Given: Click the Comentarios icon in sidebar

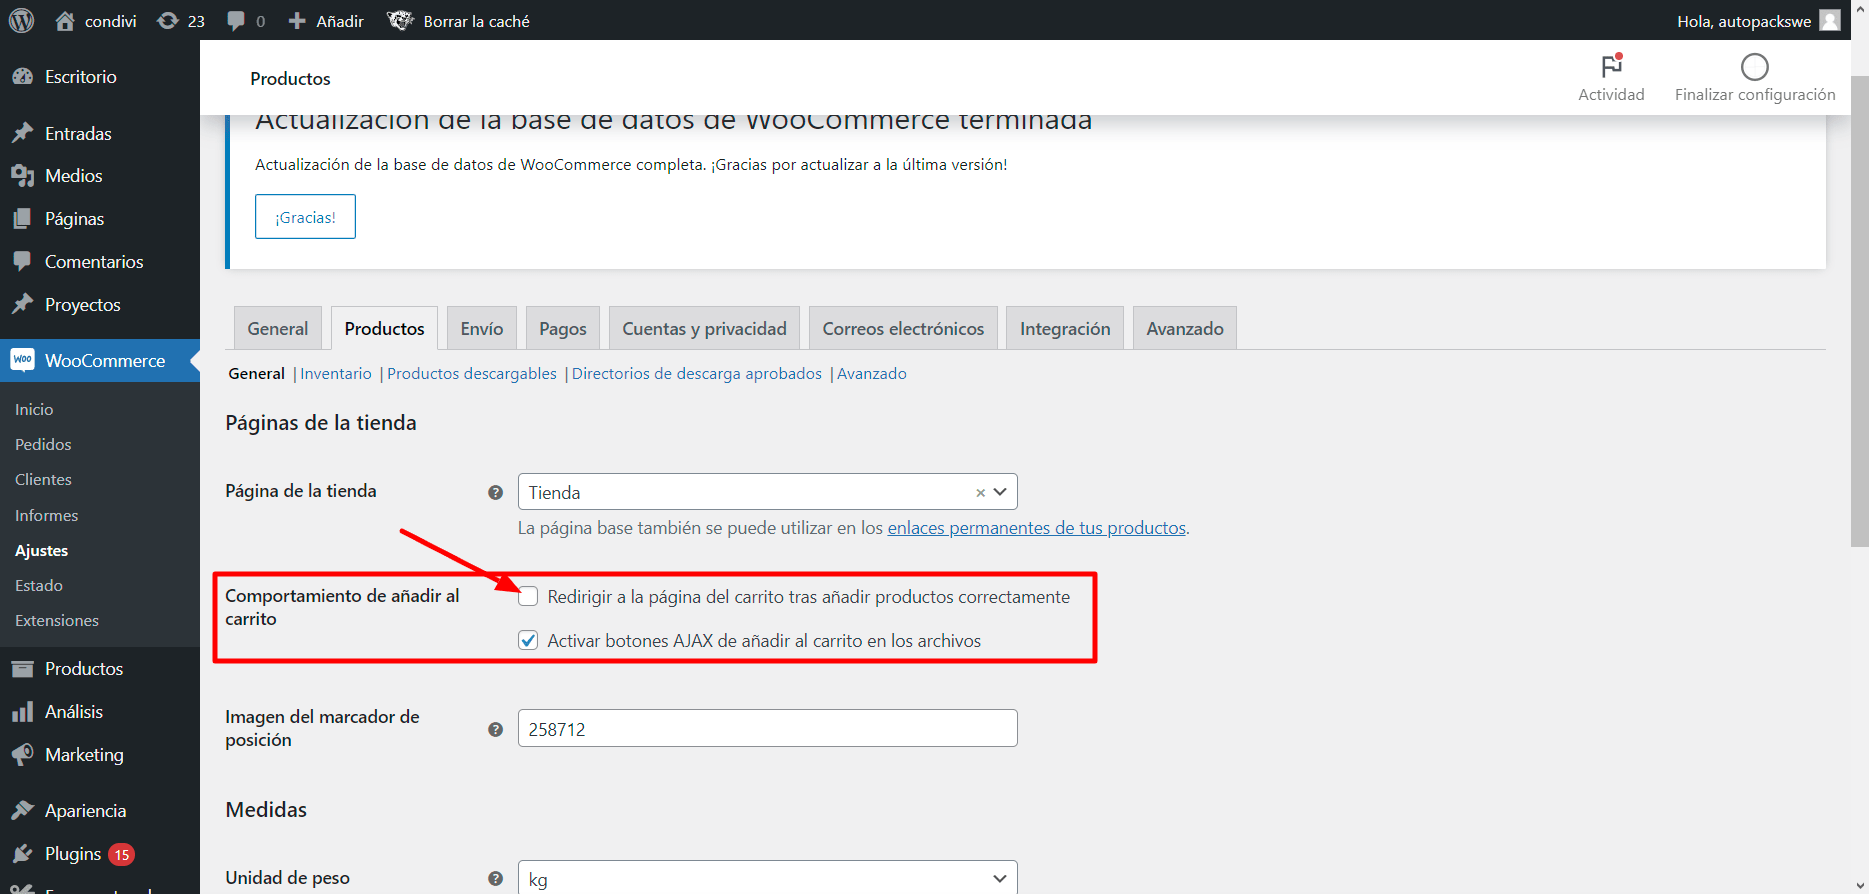Looking at the screenshot, I should (22, 261).
